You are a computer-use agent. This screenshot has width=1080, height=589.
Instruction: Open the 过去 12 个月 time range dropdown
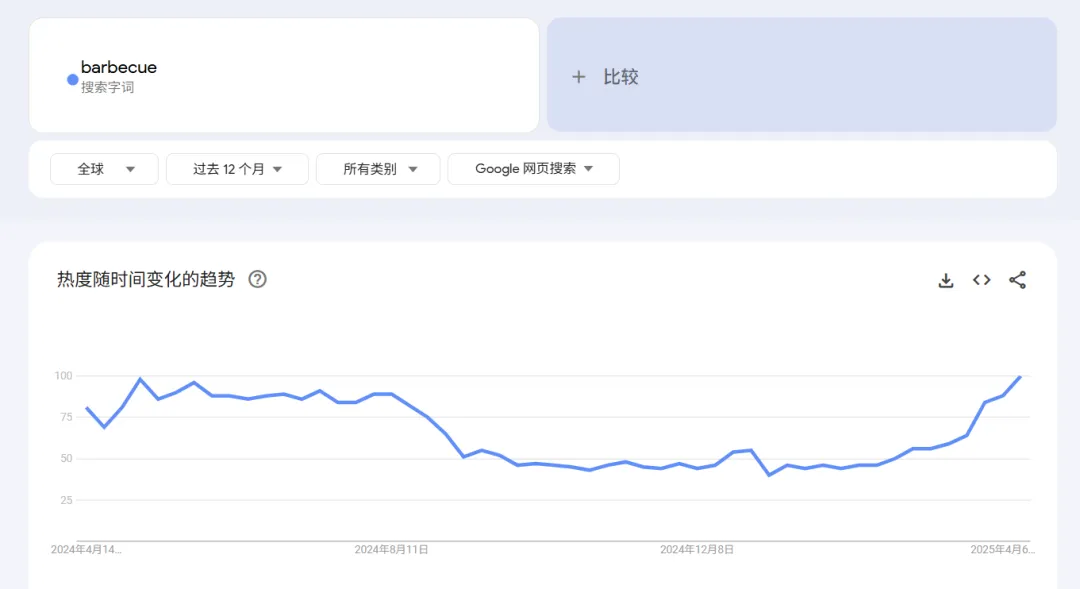[x=237, y=169]
